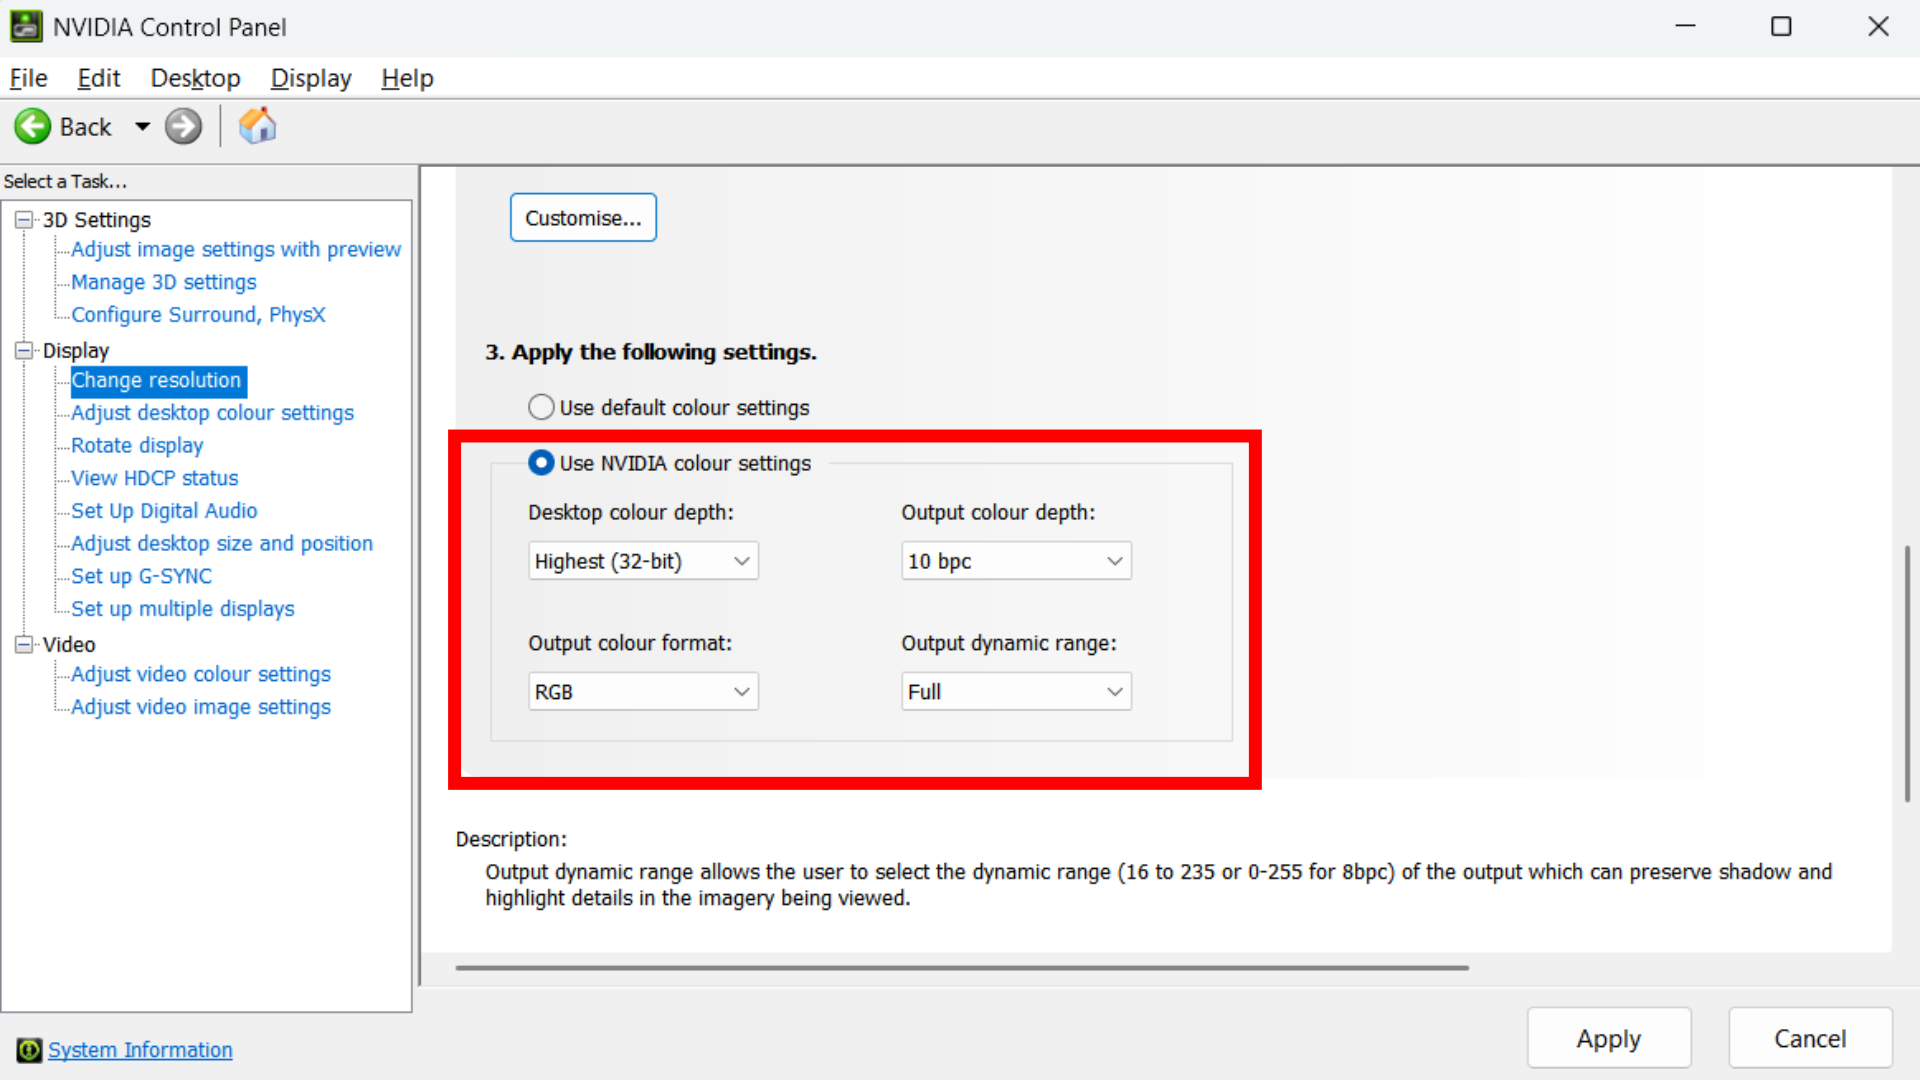Click the horizontal scrollbar thumb
1920x1080 pixels.
[x=962, y=968]
